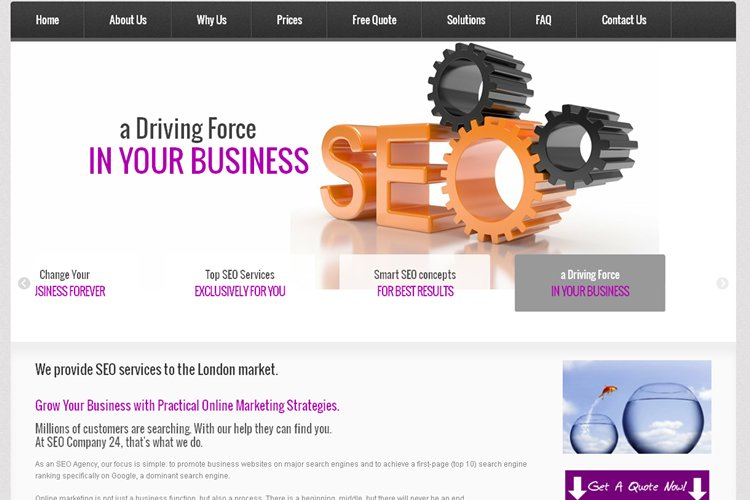Click the next slide arrow icon

click(722, 283)
